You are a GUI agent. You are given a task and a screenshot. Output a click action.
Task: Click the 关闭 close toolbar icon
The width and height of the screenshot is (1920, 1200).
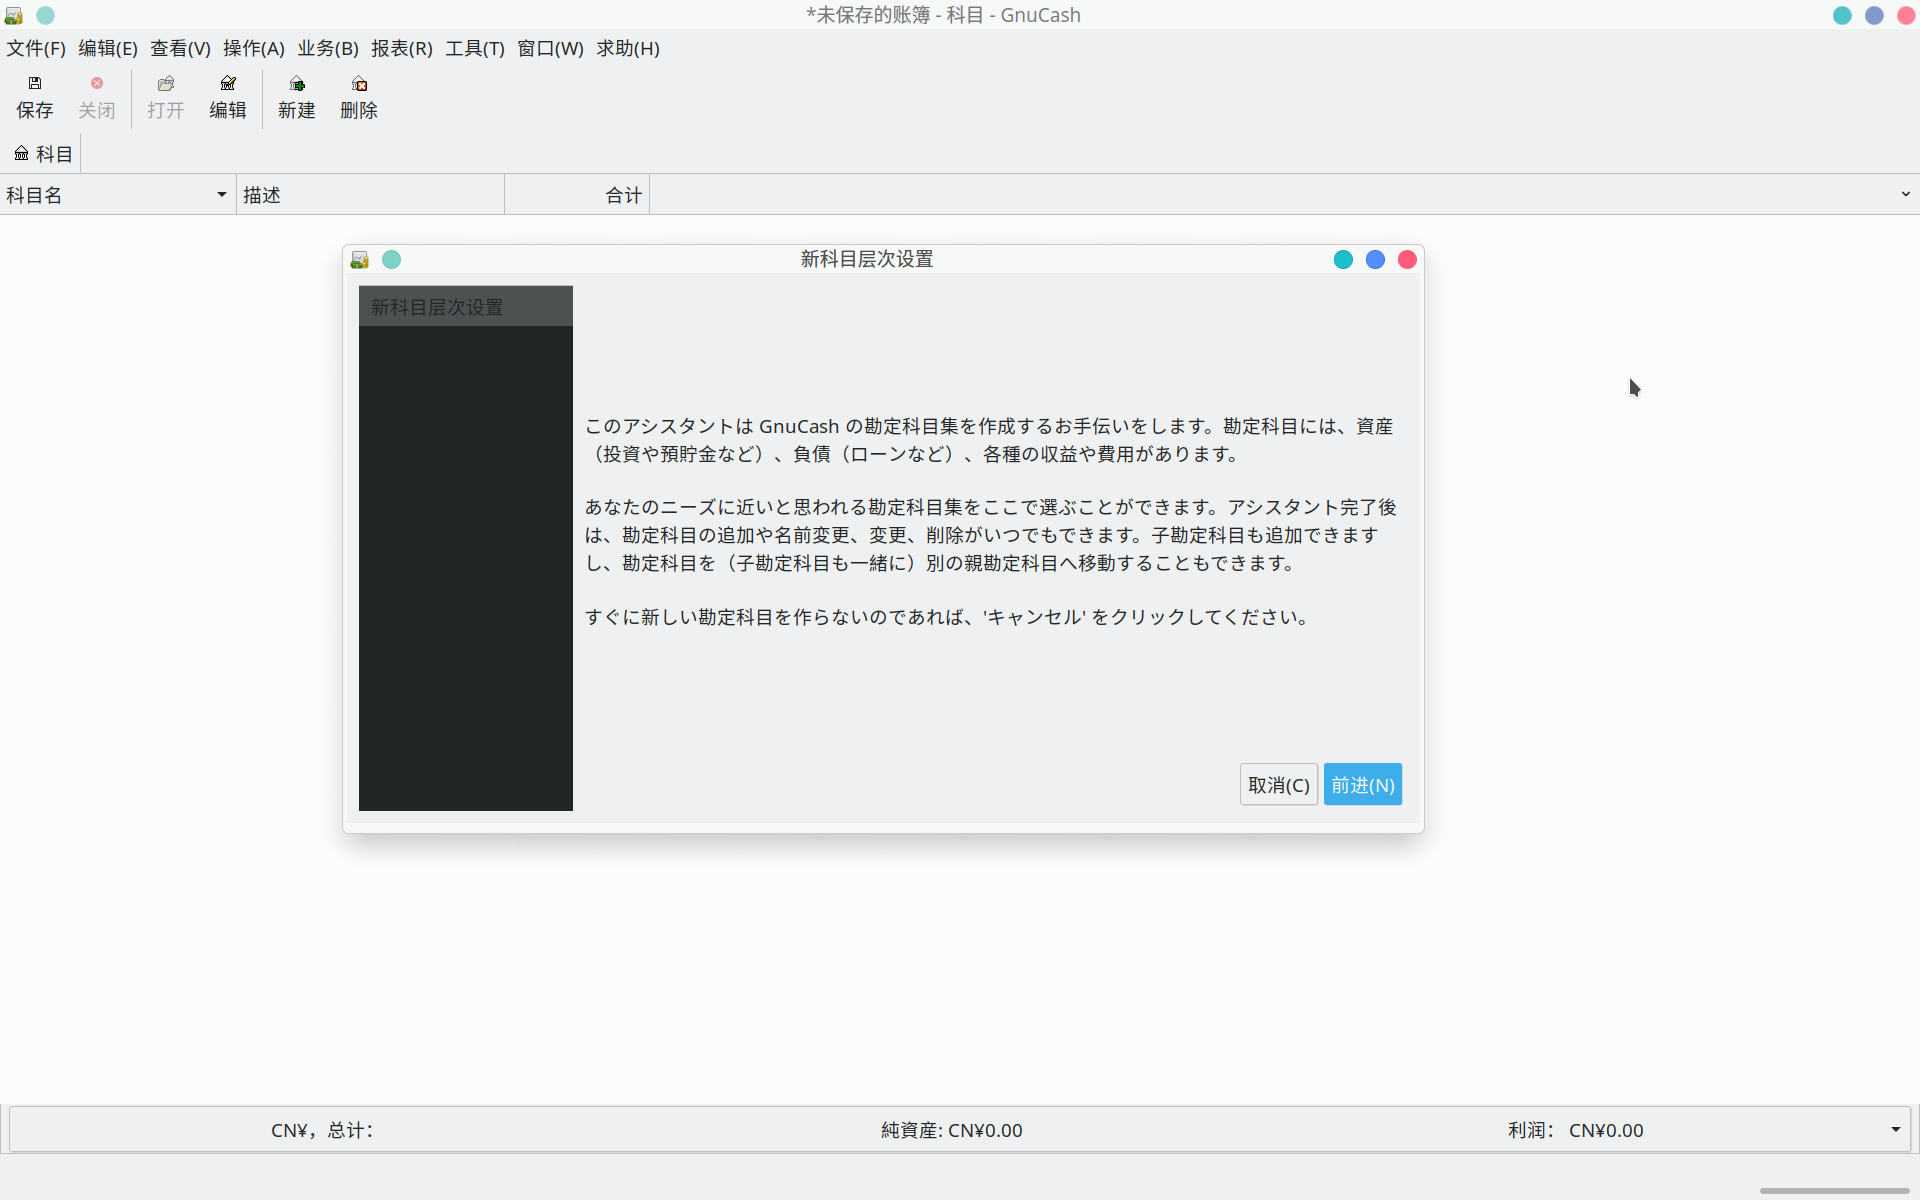97,84
